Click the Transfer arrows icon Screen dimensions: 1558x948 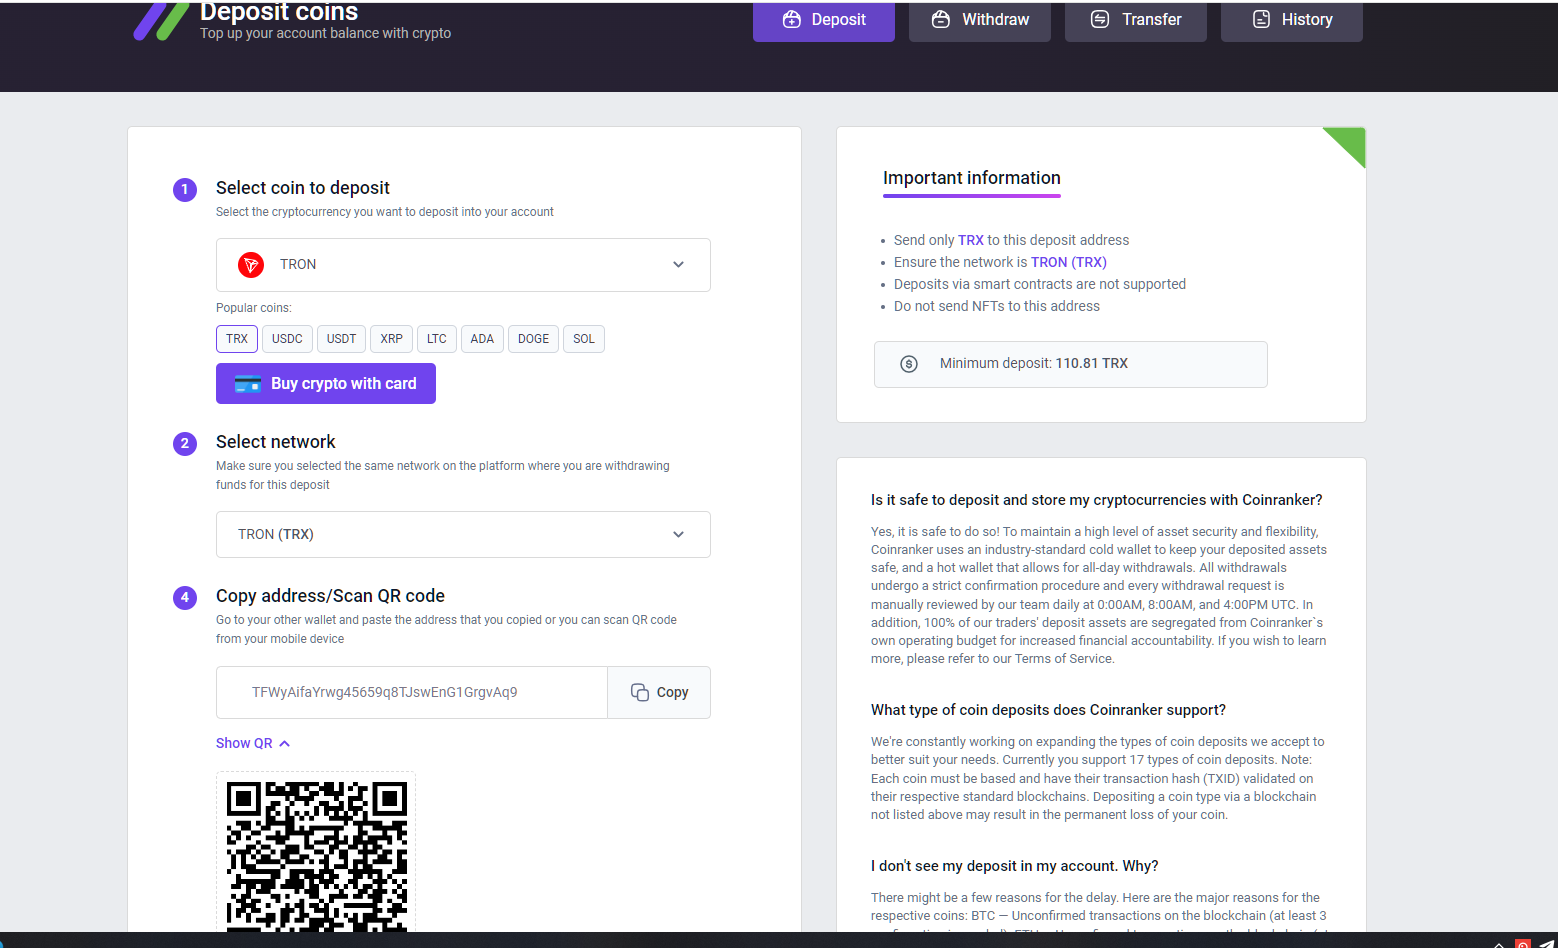coord(1101,18)
